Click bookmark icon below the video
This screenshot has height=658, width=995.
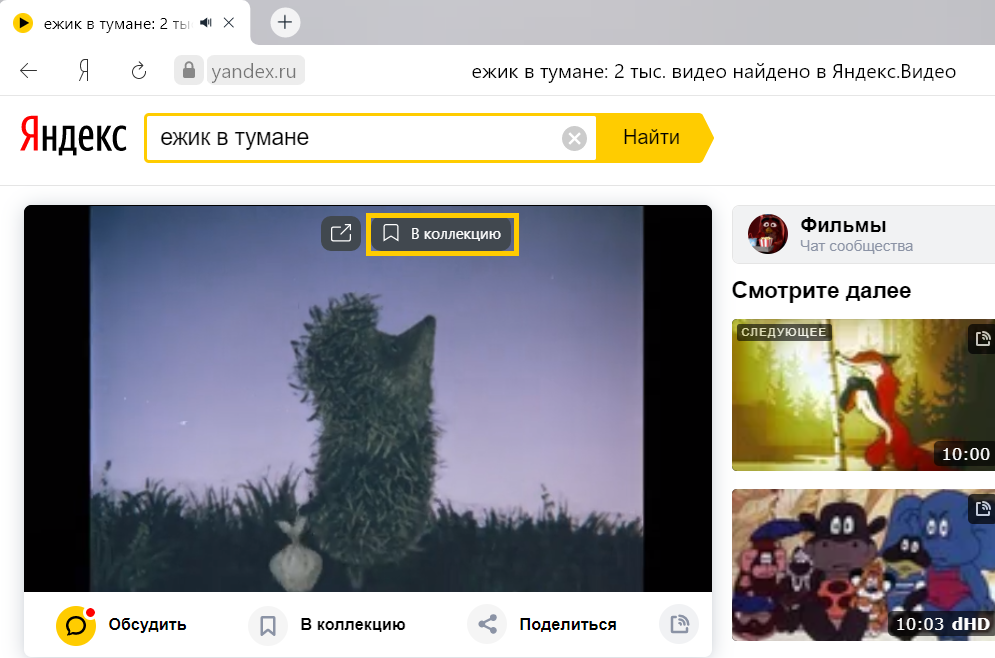pos(268,626)
